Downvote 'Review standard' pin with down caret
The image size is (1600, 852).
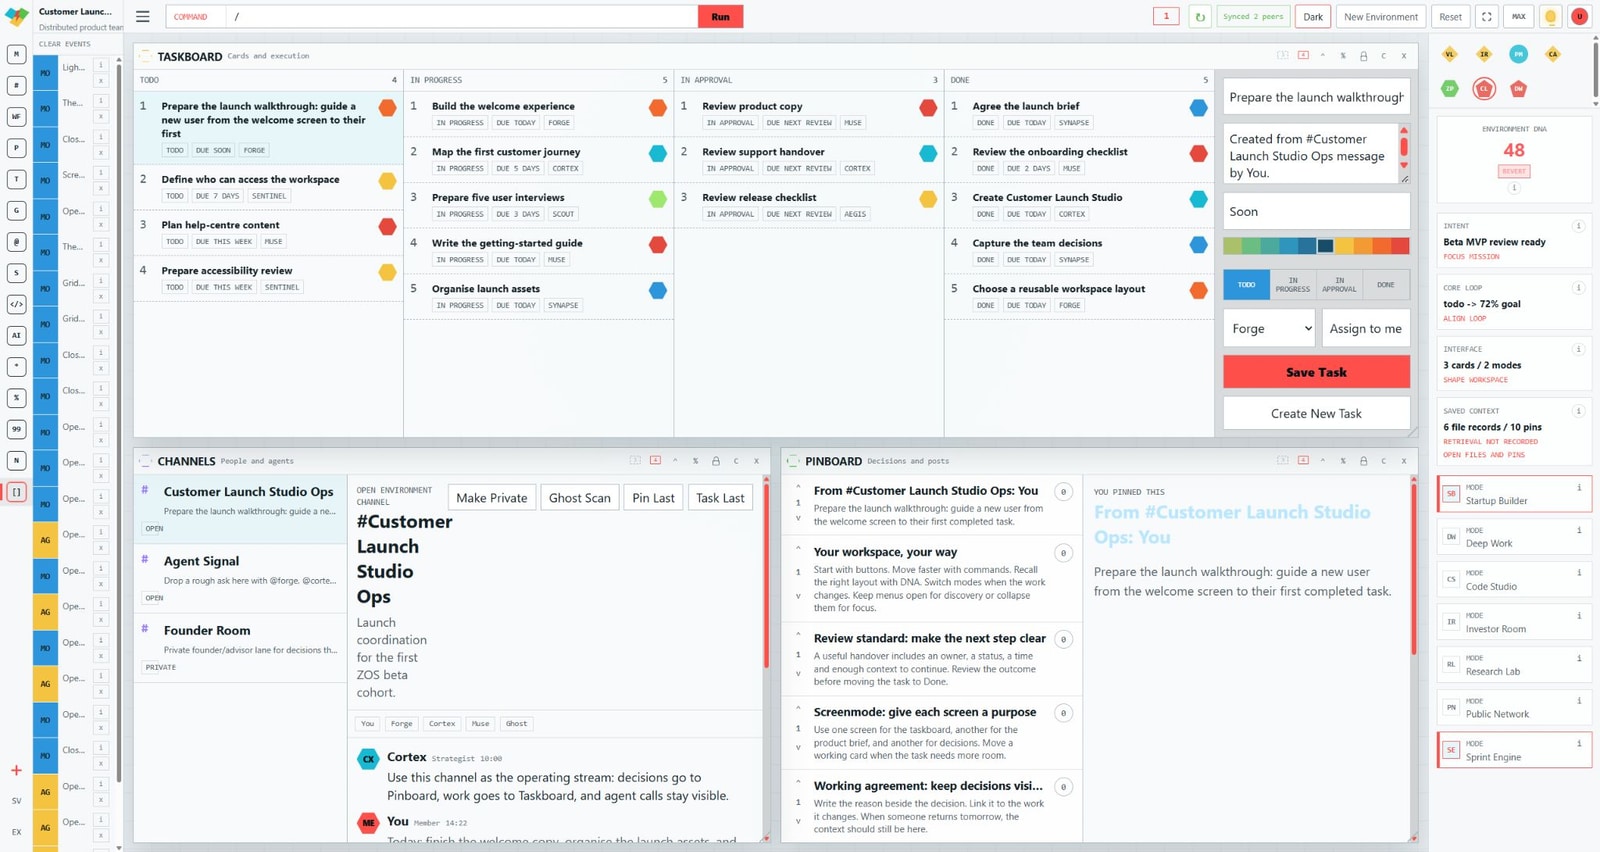click(x=798, y=674)
